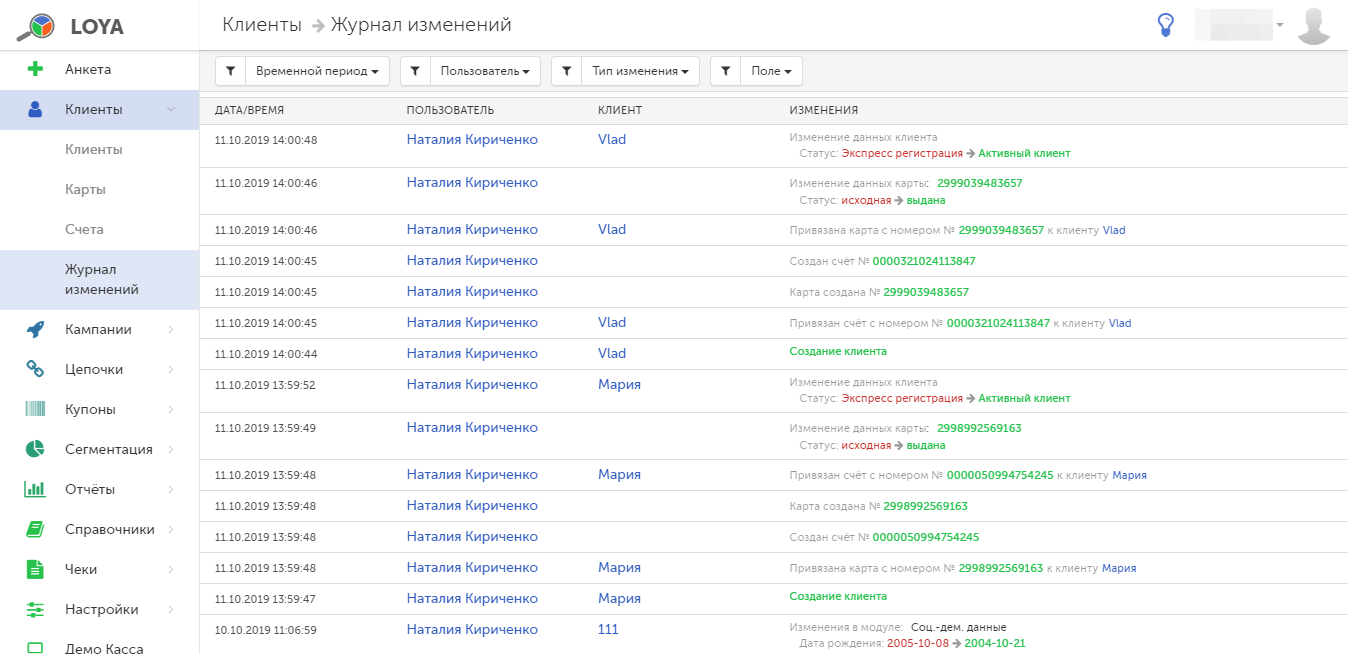Click the barcode icon for Купоны
This screenshot has height=654, width=1348.
point(35,410)
